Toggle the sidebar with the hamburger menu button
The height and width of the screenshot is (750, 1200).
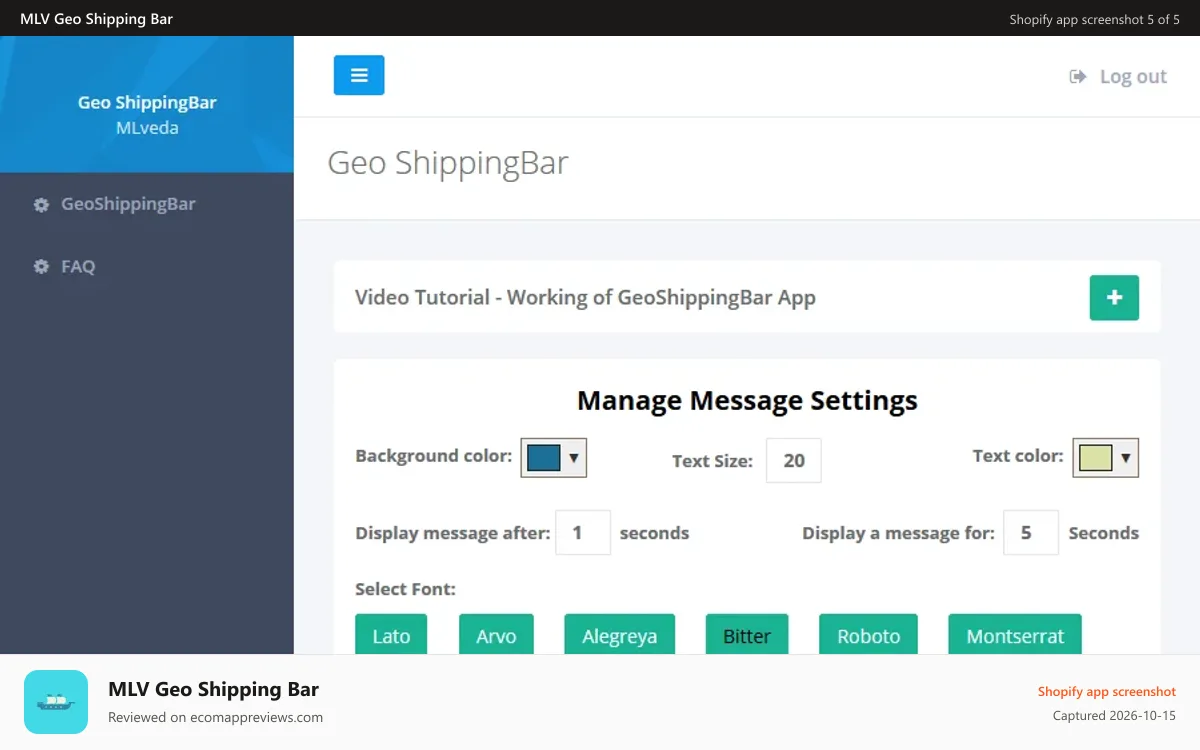[x=359, y=75]
